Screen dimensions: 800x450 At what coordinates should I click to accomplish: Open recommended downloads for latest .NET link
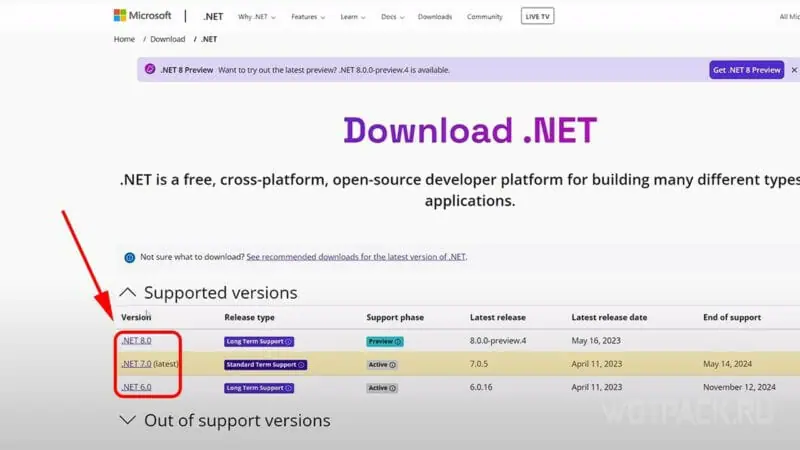point(356,257)
